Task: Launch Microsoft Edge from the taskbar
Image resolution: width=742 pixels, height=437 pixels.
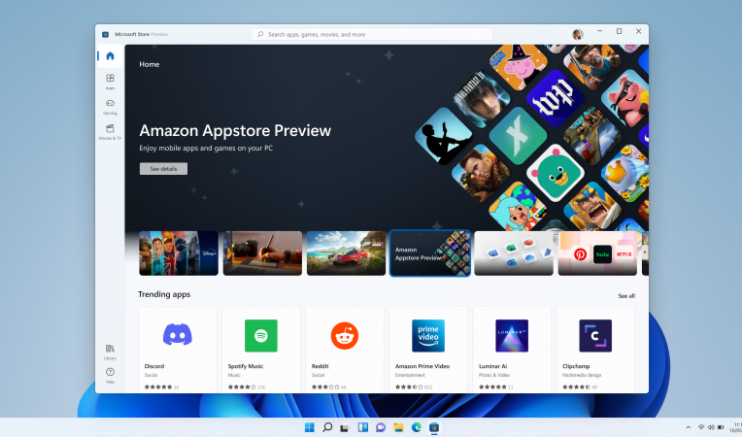Action: tap(416, 427)
